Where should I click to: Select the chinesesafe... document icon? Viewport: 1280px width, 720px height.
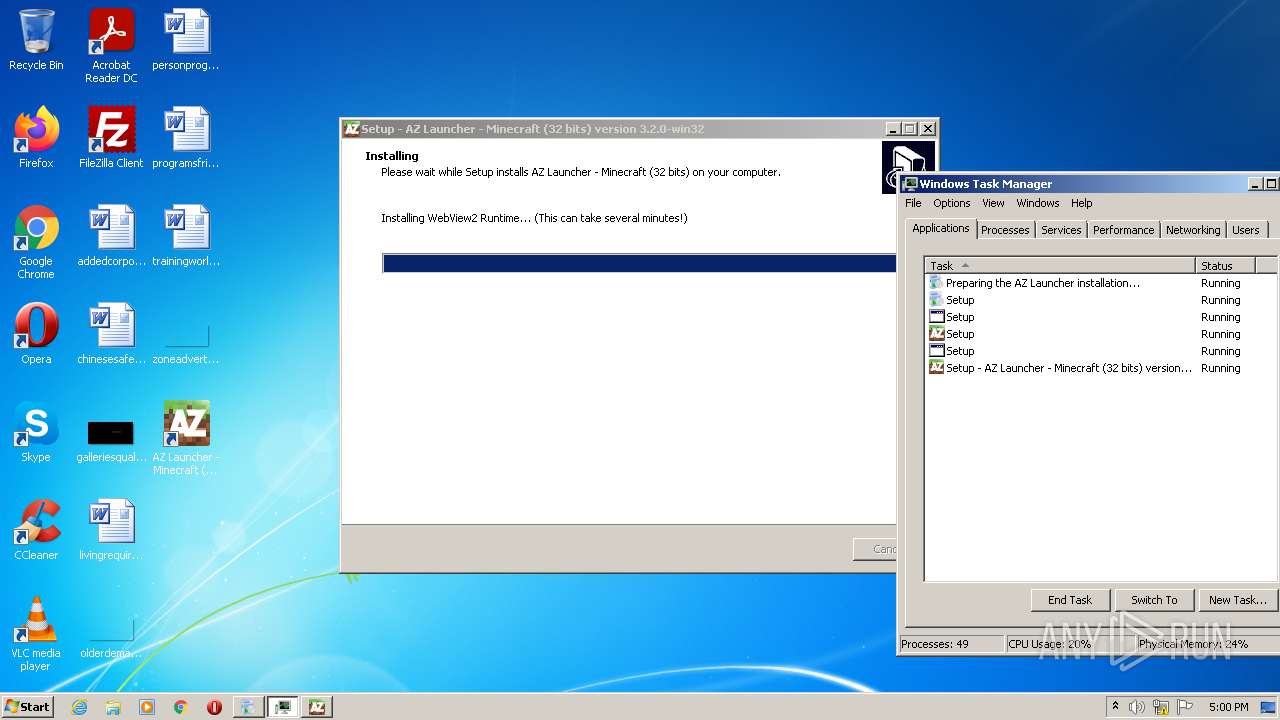pyautogui.click(x=111, y=334)
